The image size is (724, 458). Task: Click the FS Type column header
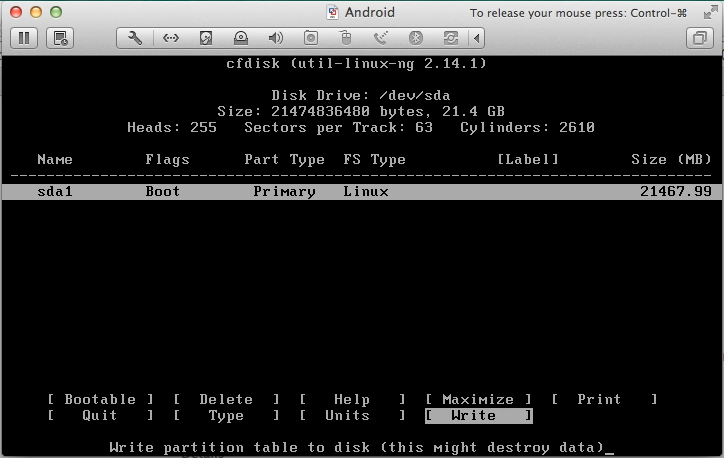pyautogui.click(x=374, y=159)
